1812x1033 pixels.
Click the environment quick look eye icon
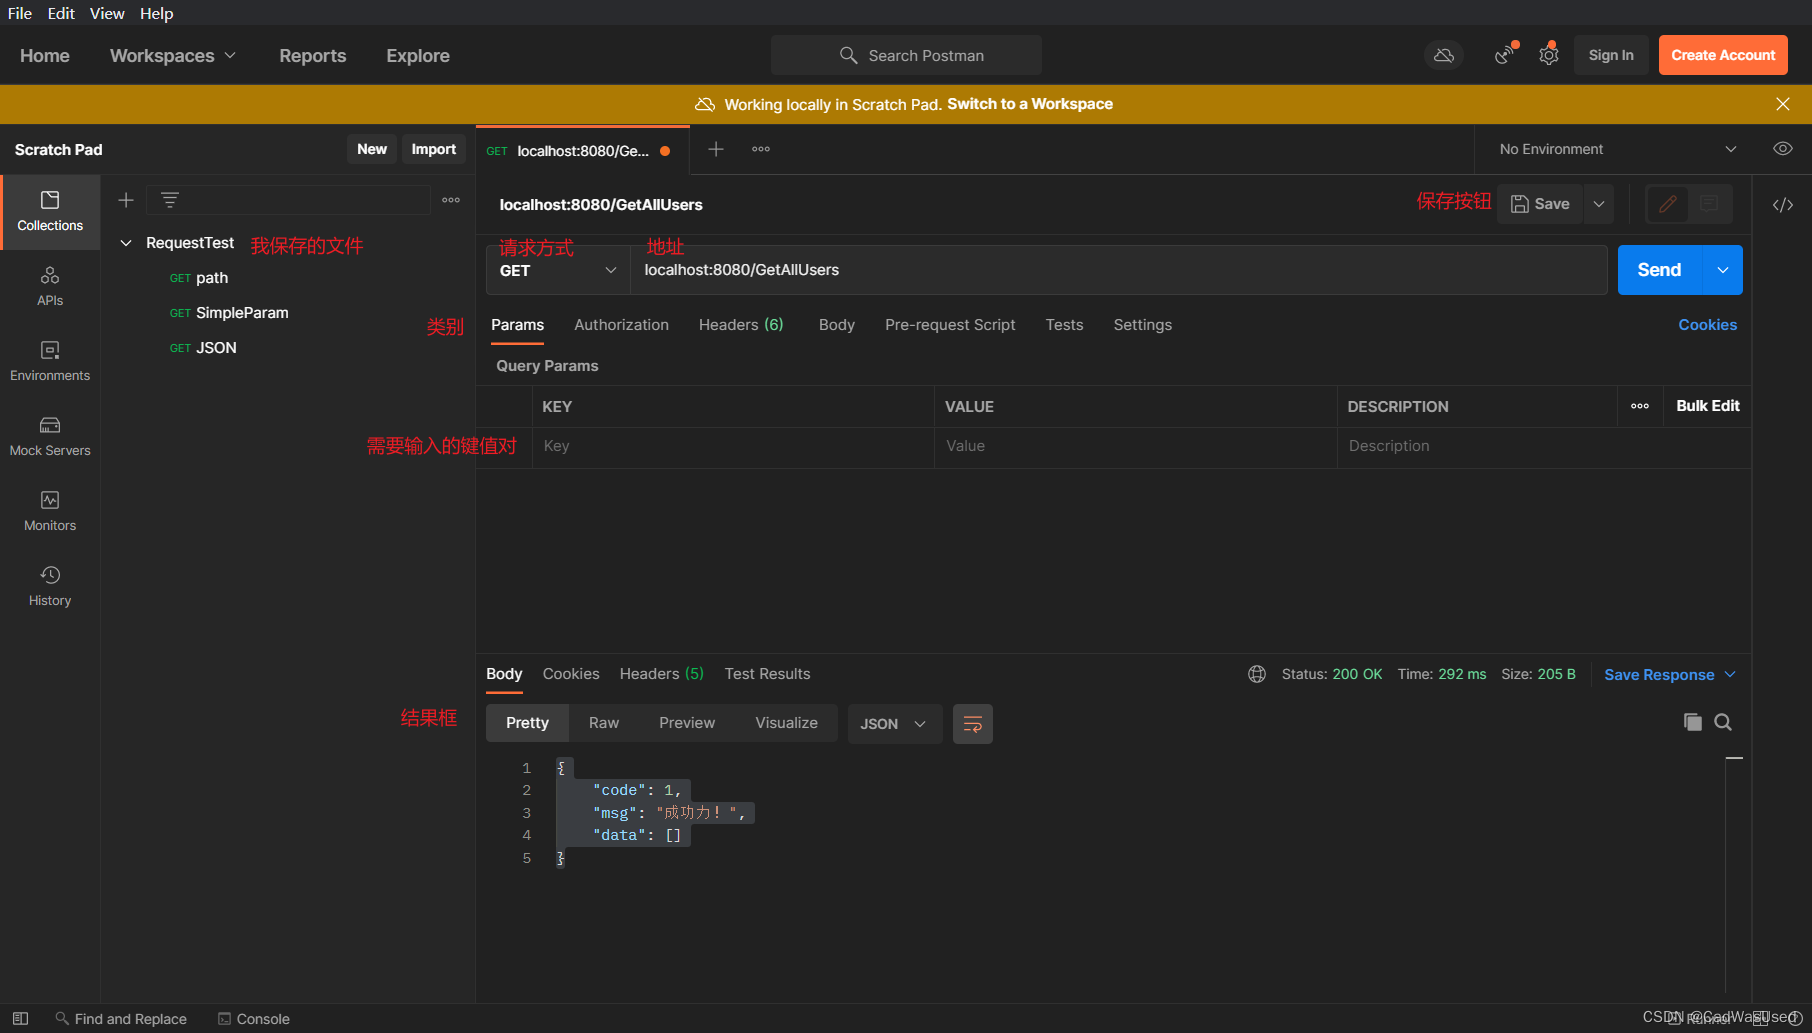pos(1783,149)
